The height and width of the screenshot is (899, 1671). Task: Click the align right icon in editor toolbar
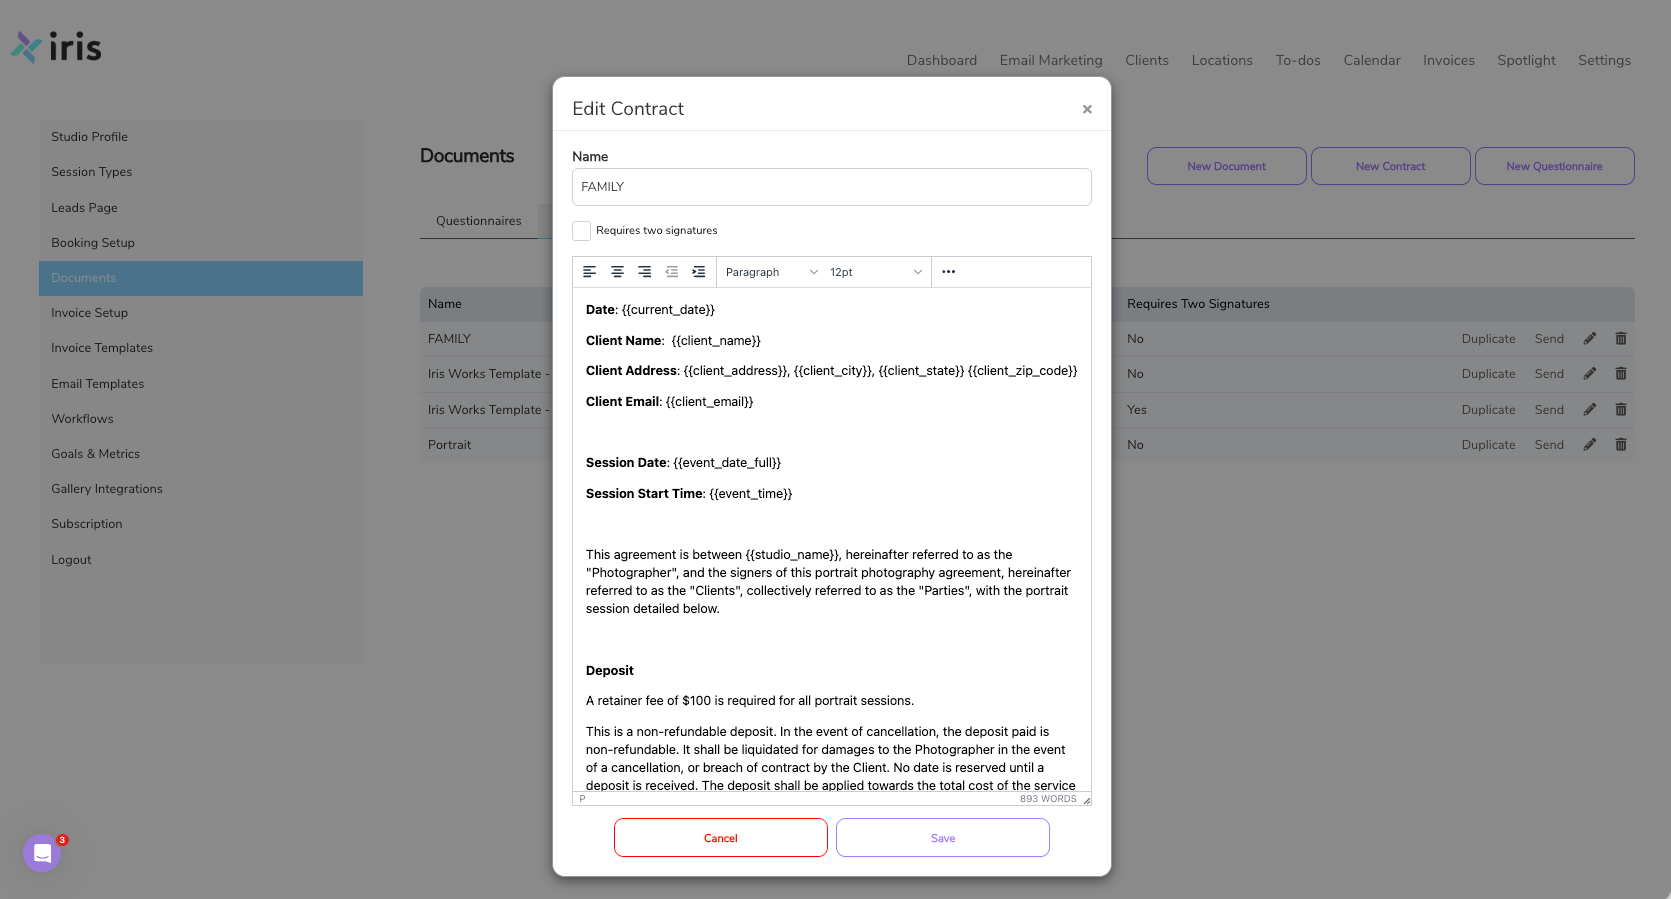coord(644,272)
